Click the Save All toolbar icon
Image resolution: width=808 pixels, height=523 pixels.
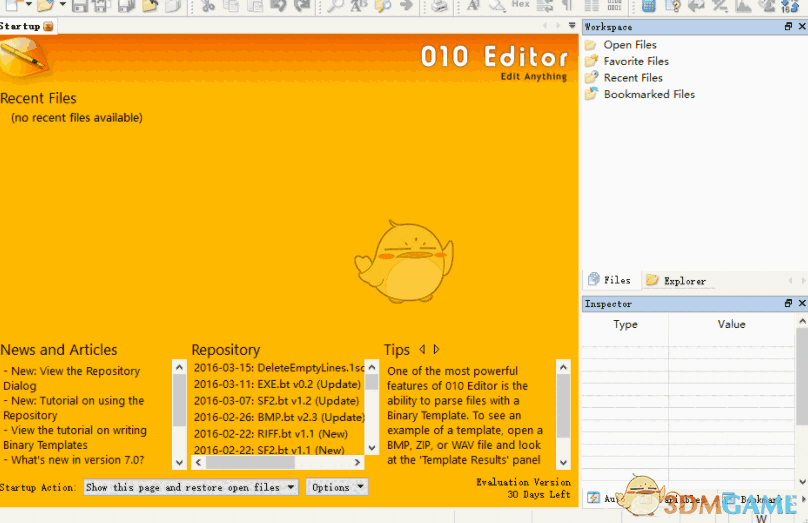[x=126, y=6]
